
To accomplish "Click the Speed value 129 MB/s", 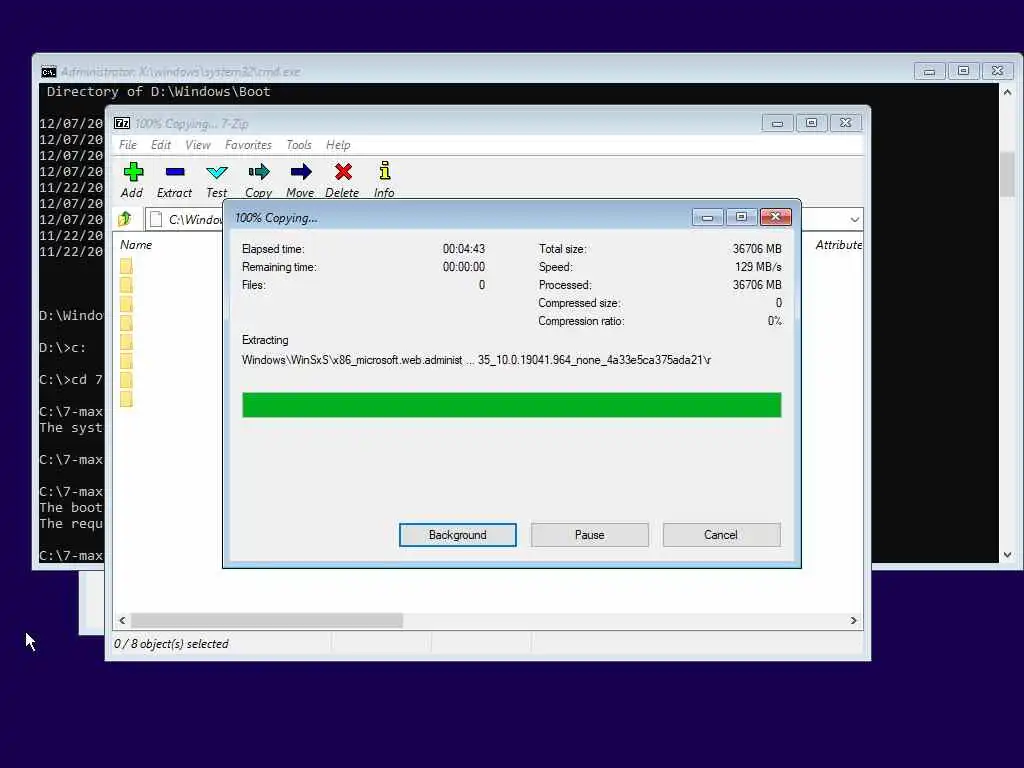I will (x=758, y=267).
